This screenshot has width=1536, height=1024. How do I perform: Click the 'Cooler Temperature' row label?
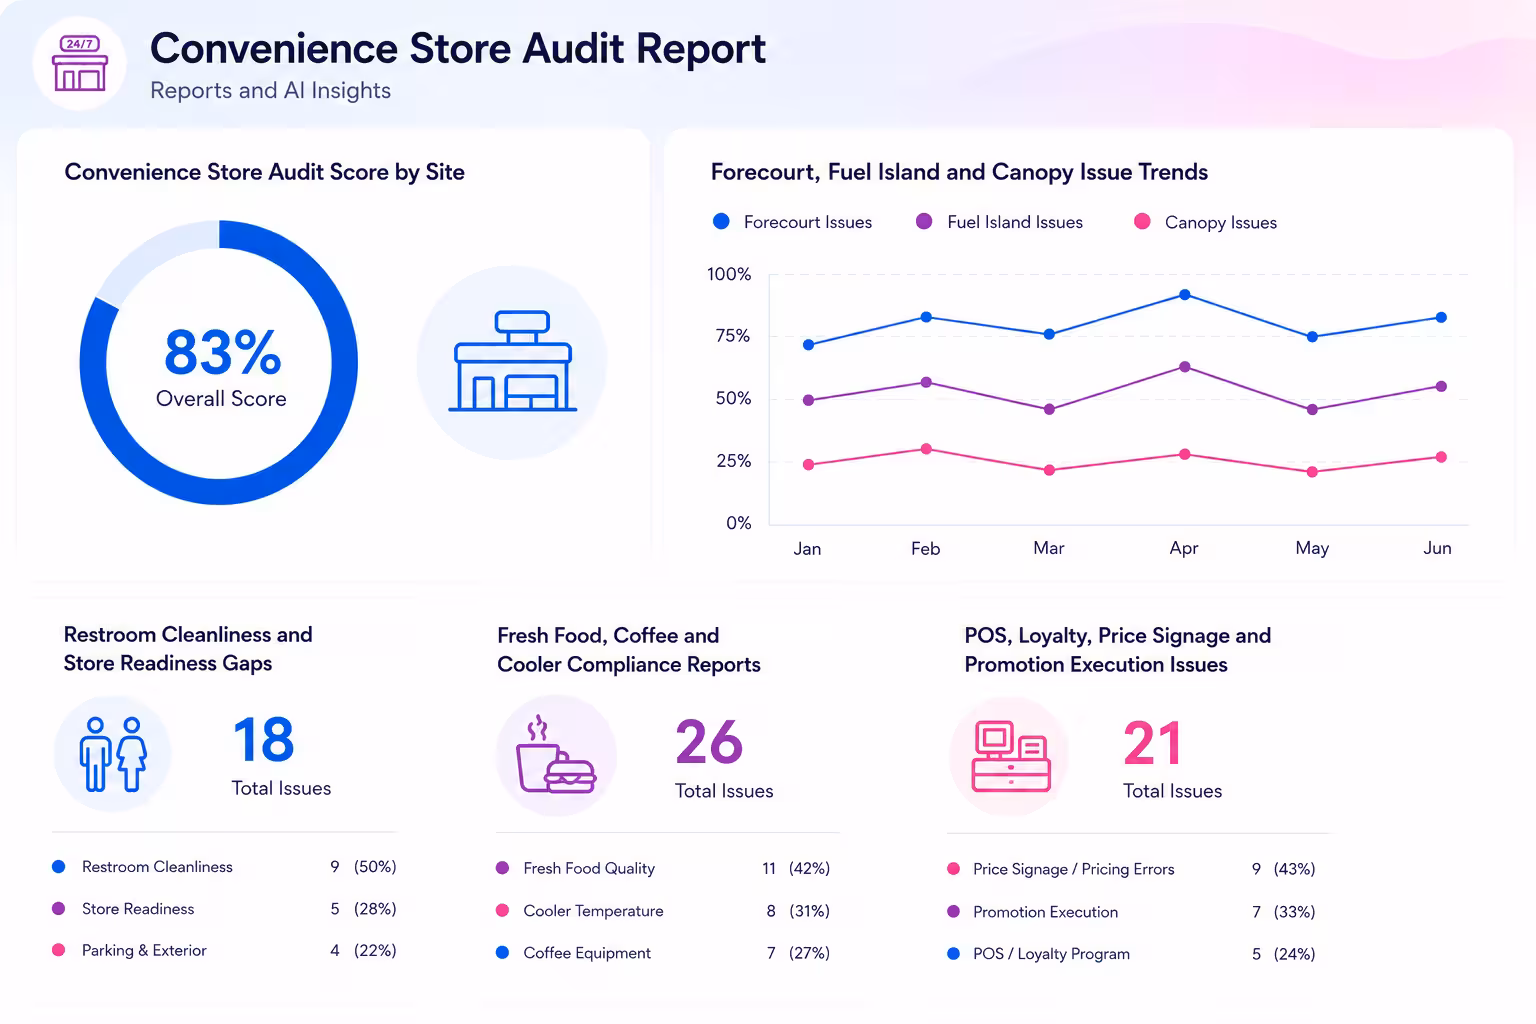593,911
